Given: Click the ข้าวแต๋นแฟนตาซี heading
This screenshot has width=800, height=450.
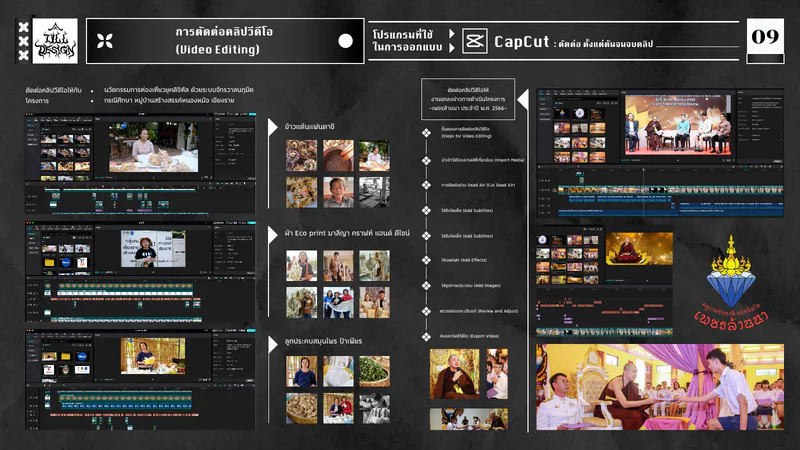Looking at the screenshot, I should pyautogui.click(x=310, y=127).
